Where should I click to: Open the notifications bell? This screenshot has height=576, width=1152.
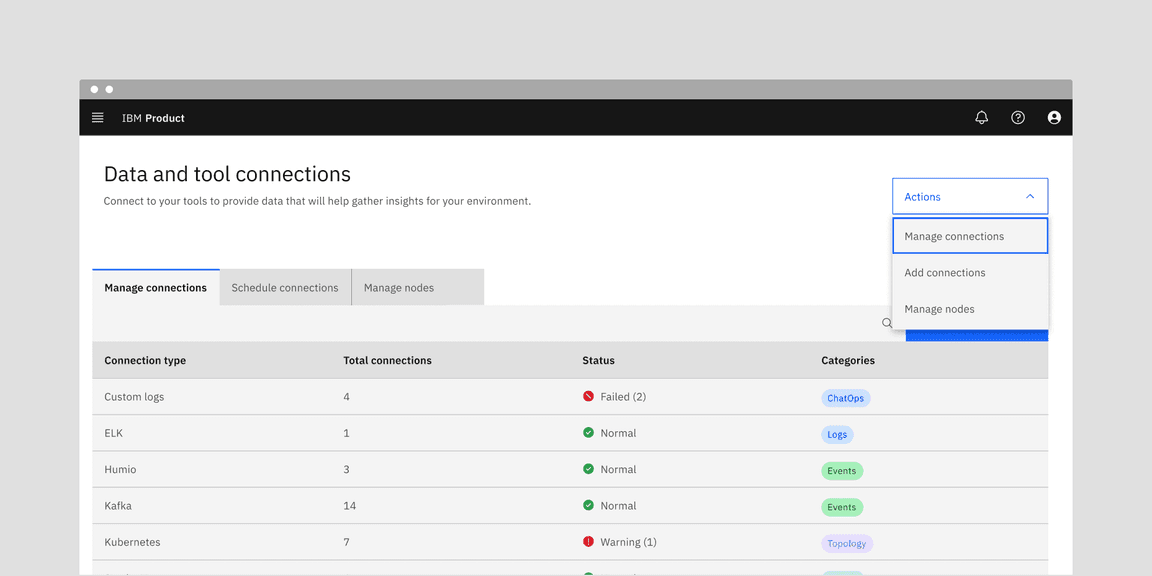click(x=981, y=117)
